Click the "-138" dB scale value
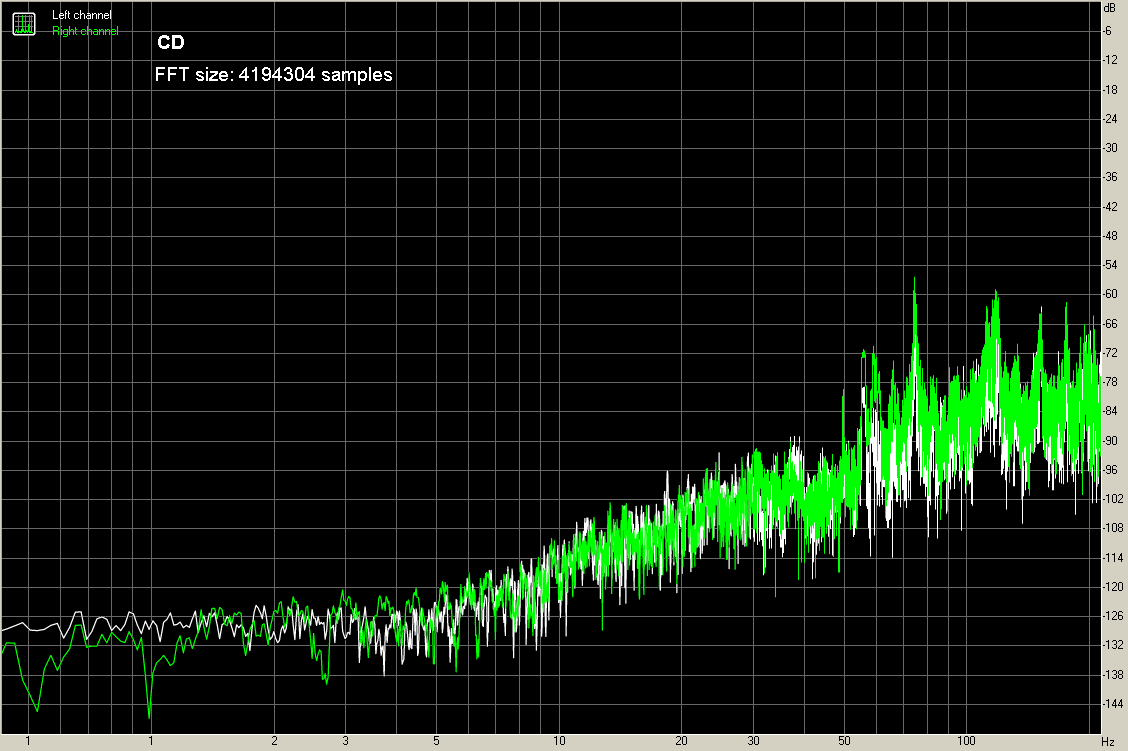1128x751 pixels. click(x=1113, y=675)
